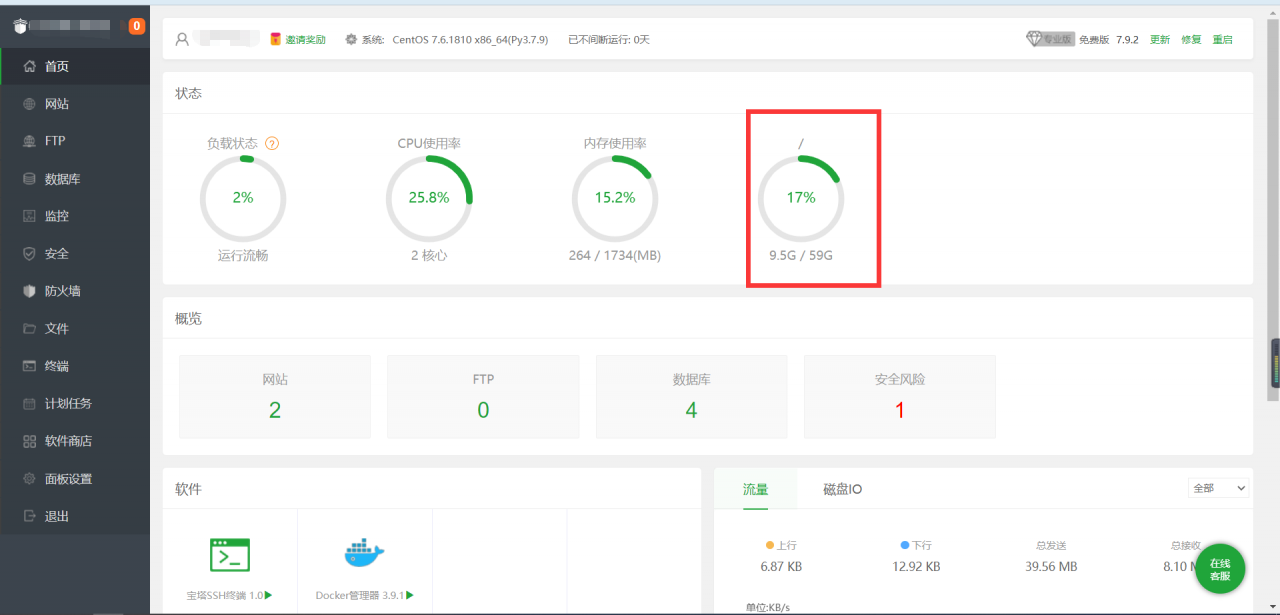Click the 免费版 version text

click(x=1094, y=40)
